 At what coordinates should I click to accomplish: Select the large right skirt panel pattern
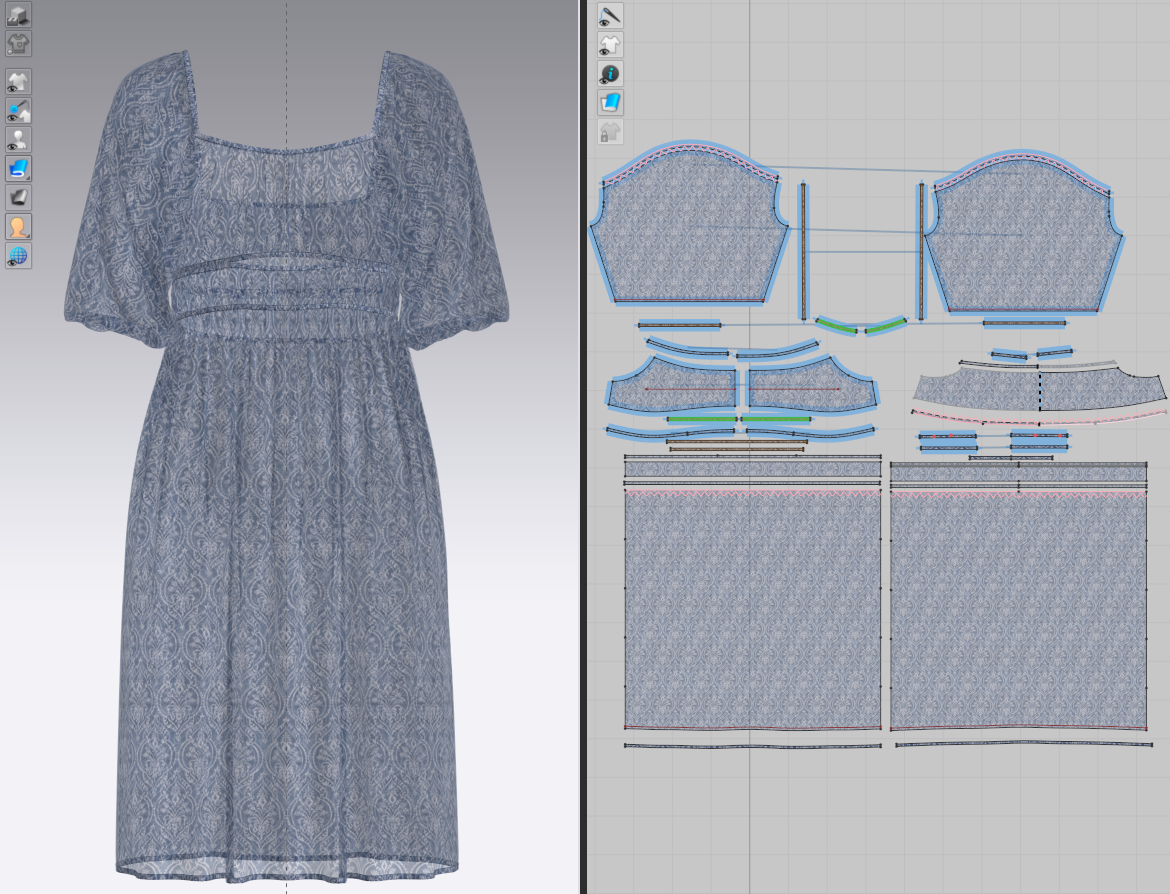coord(1019,608)
